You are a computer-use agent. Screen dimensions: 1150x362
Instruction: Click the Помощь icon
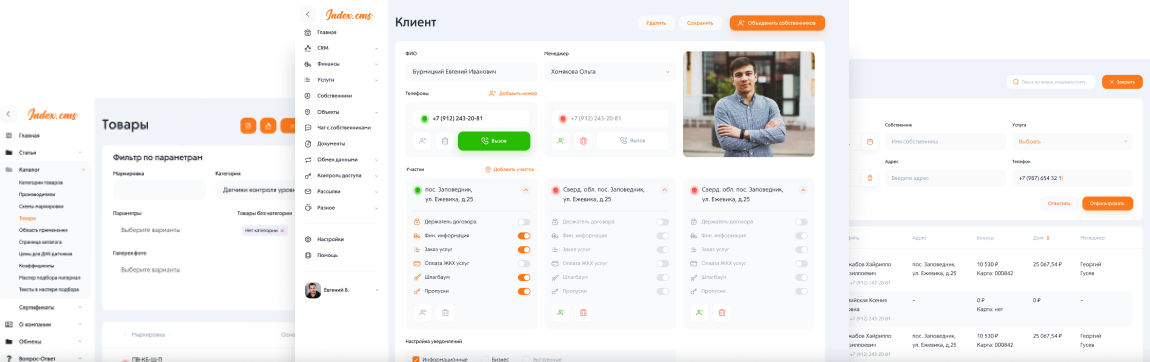pyautogui.click(x=308, y=255)
